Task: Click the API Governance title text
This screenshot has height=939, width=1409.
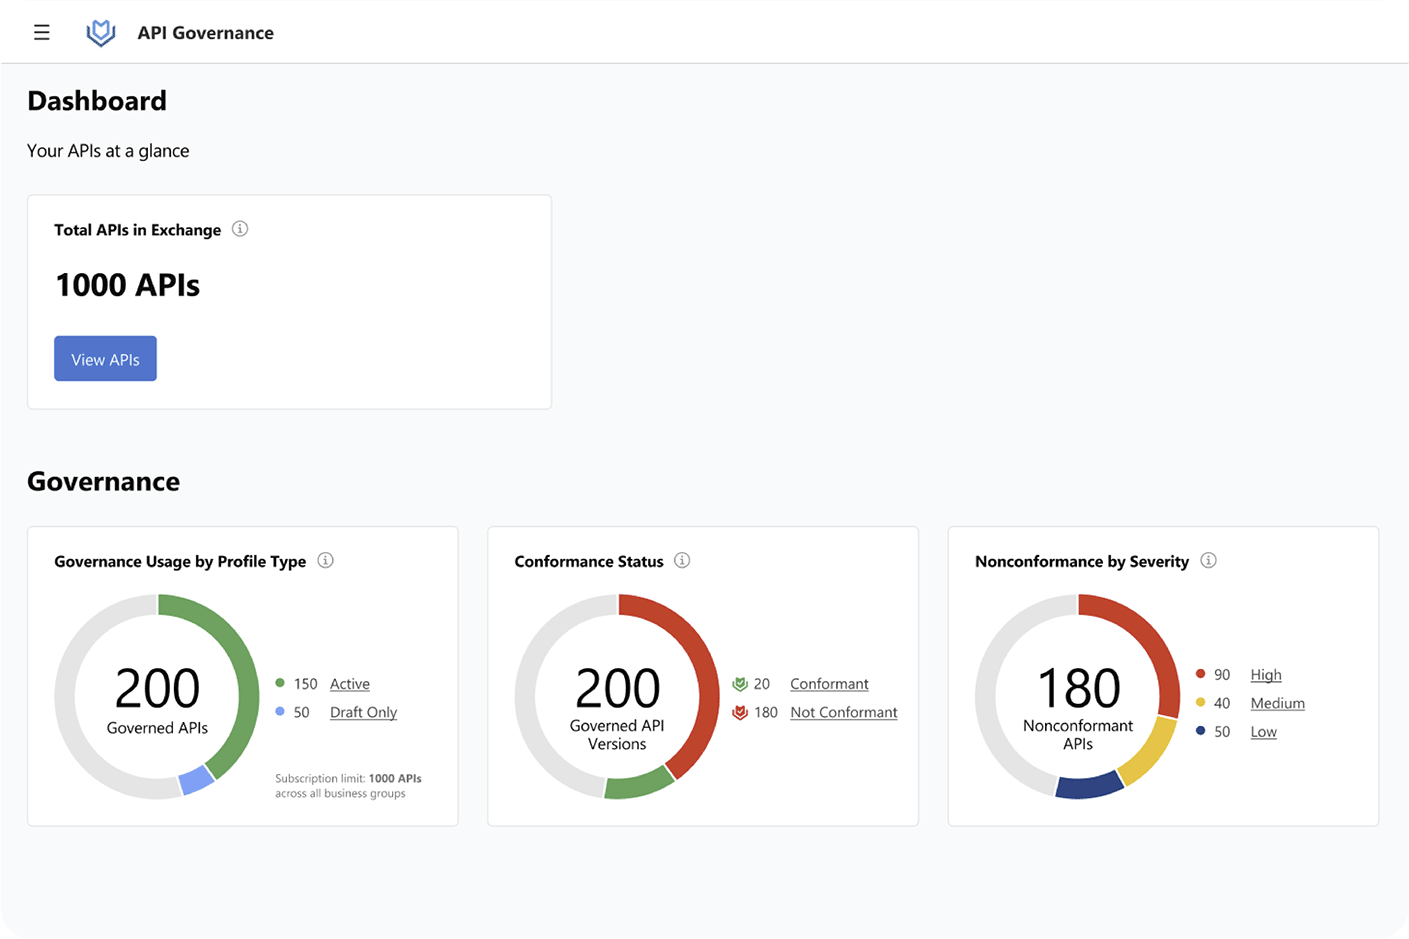Action: [205, 33]
